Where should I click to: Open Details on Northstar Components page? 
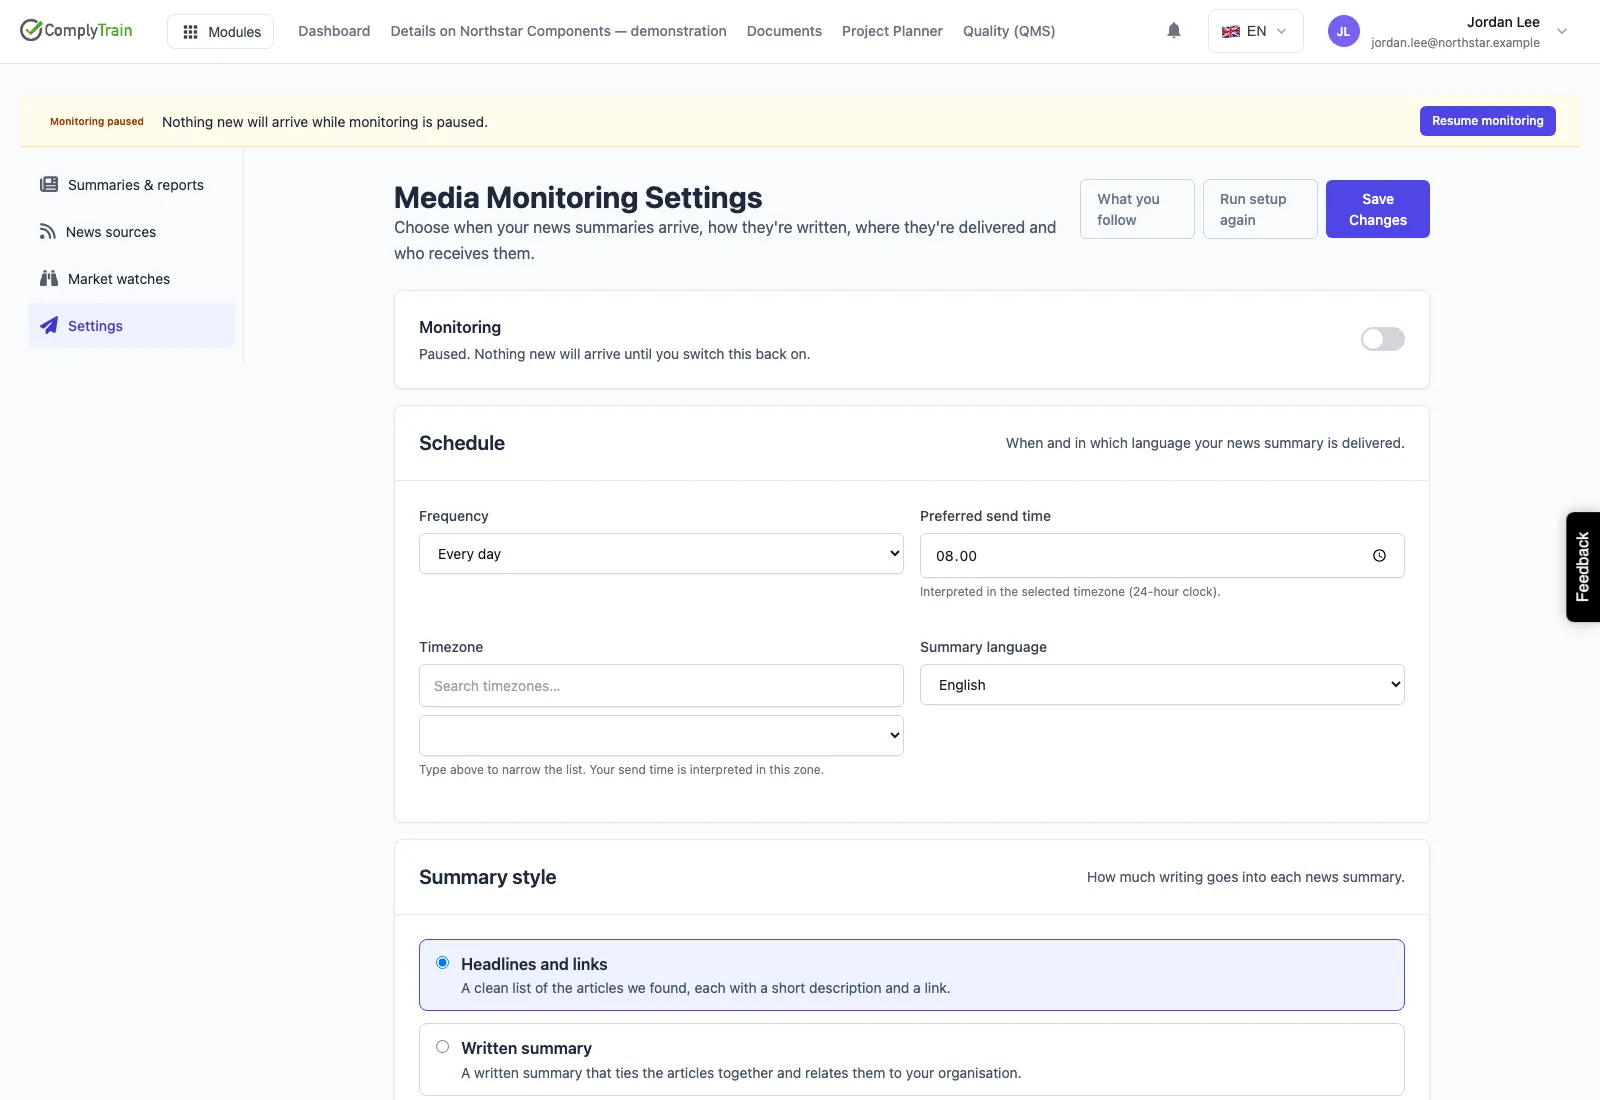pyautogui.click(x=558, y=31)
